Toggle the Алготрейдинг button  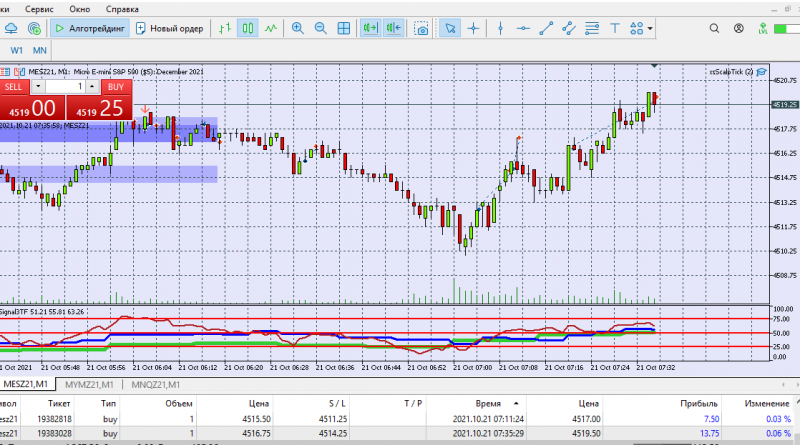tap(88, 28)
